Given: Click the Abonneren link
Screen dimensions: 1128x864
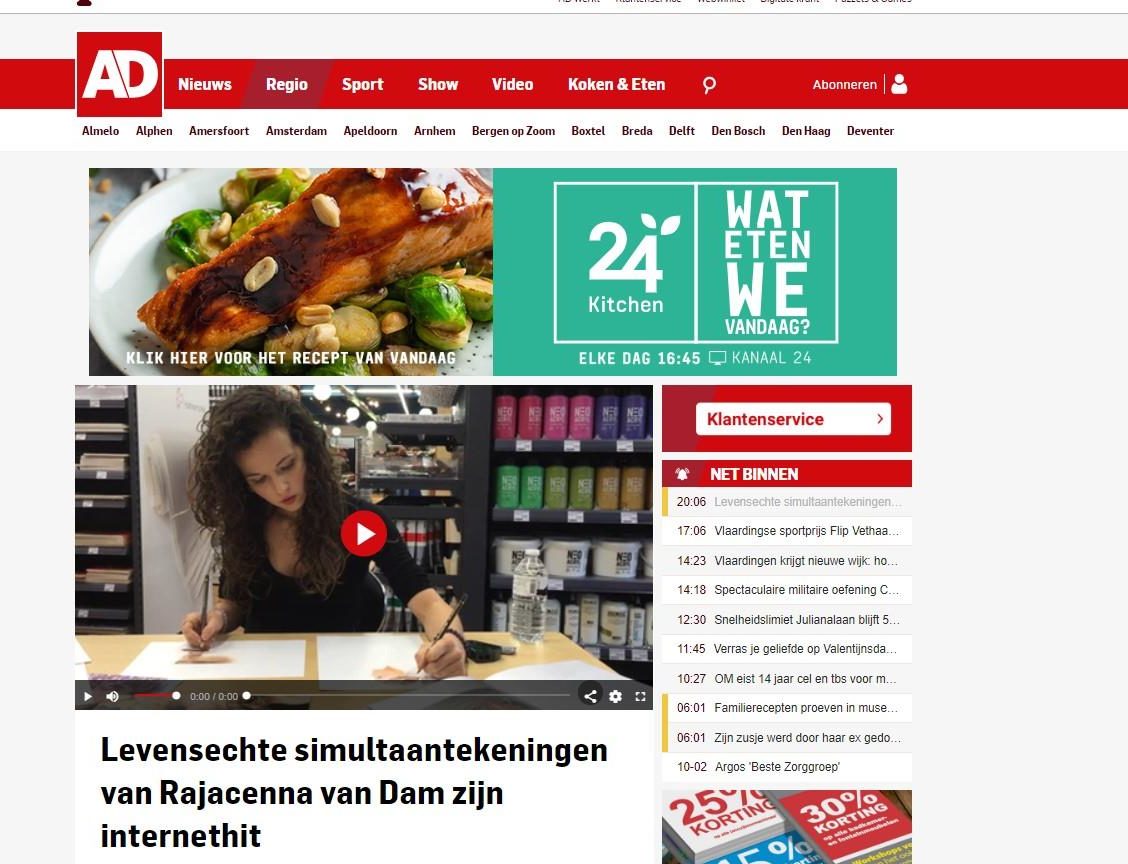Looking at the screenshot, I should point(845,84).
